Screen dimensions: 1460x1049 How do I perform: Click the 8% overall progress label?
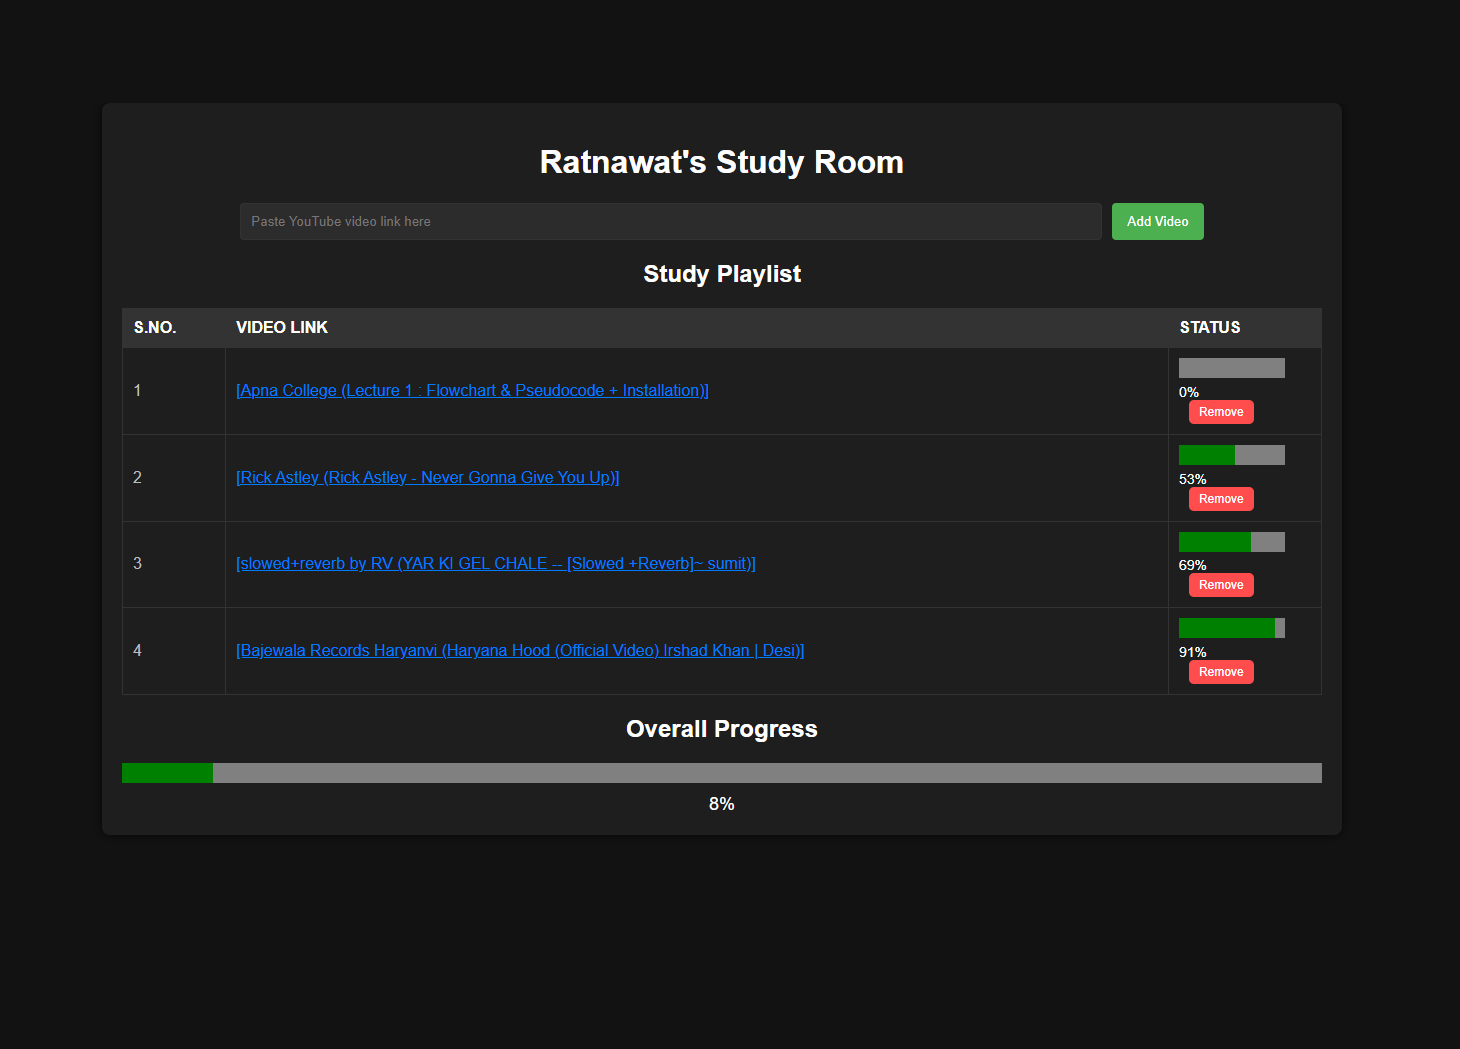tap(721, 804)
